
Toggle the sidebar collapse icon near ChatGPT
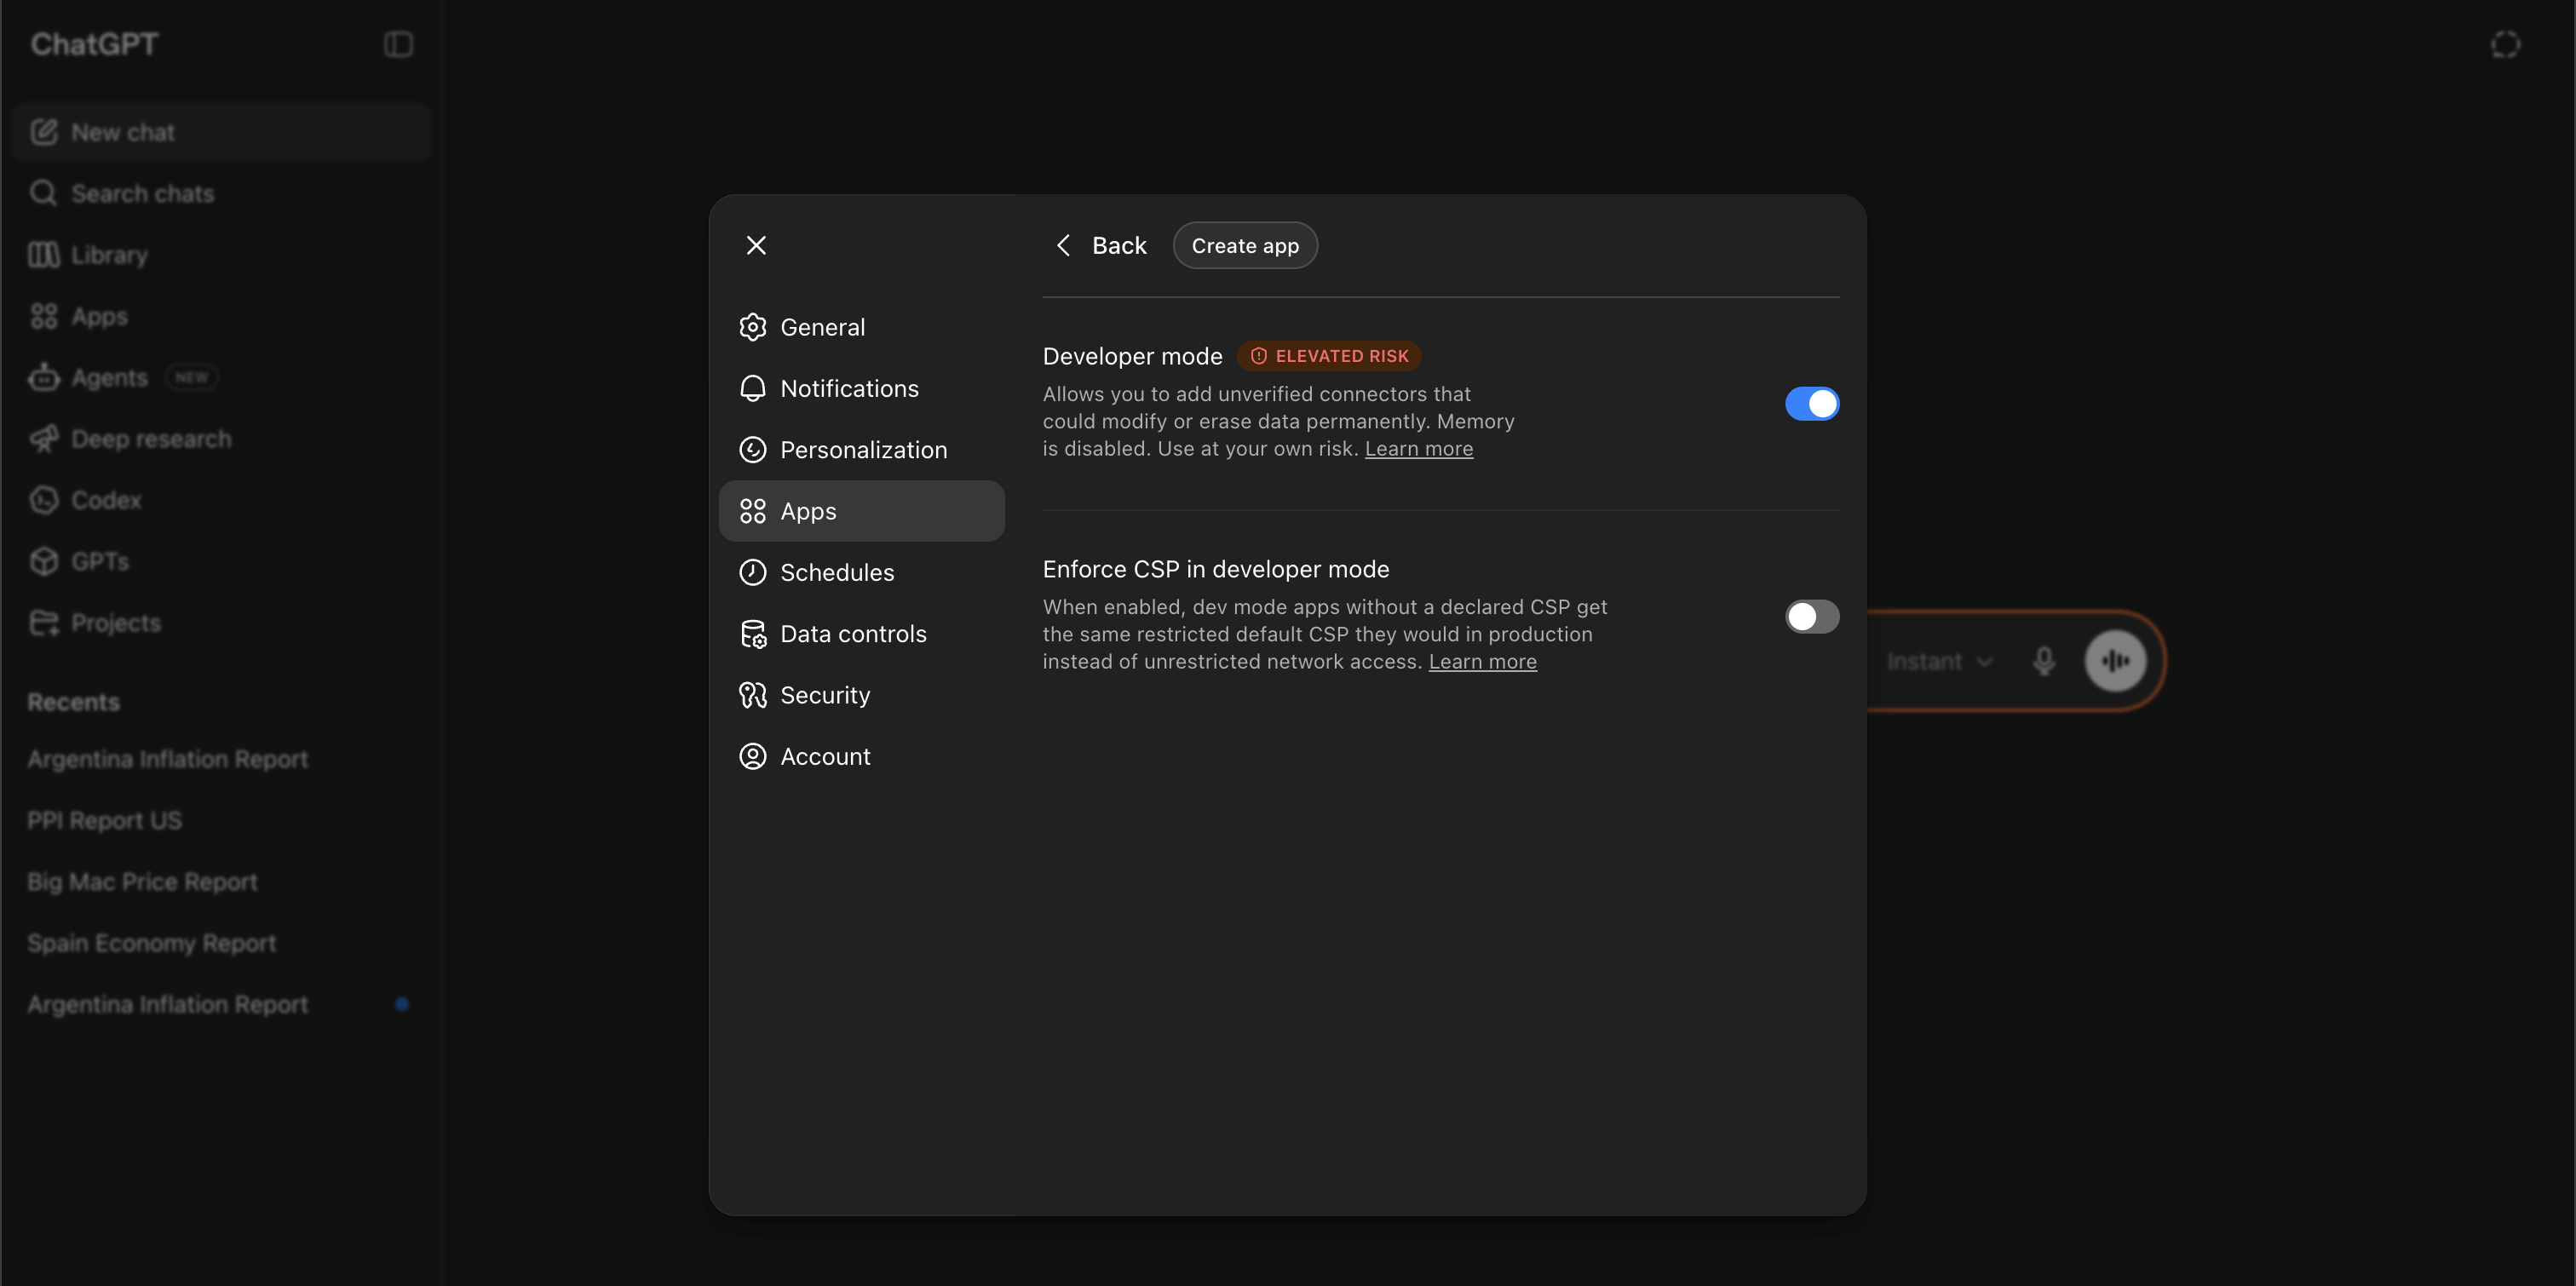(x=398, y=44)
